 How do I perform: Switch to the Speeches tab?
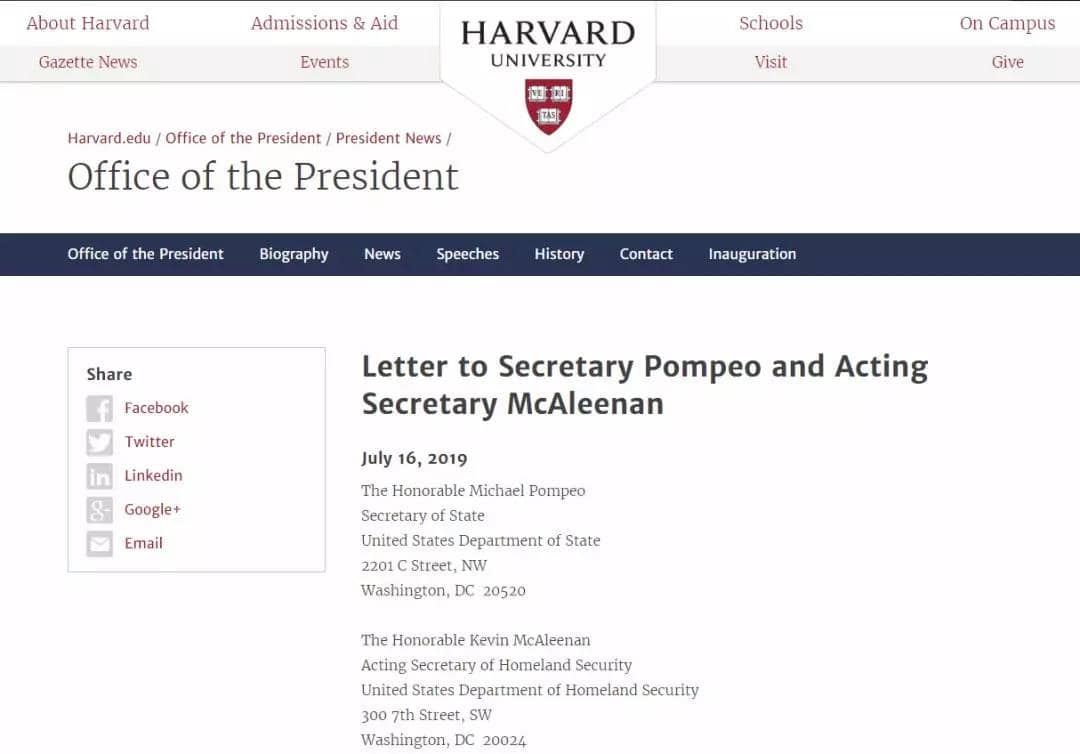pyautogui.click(x=467, y=254)
